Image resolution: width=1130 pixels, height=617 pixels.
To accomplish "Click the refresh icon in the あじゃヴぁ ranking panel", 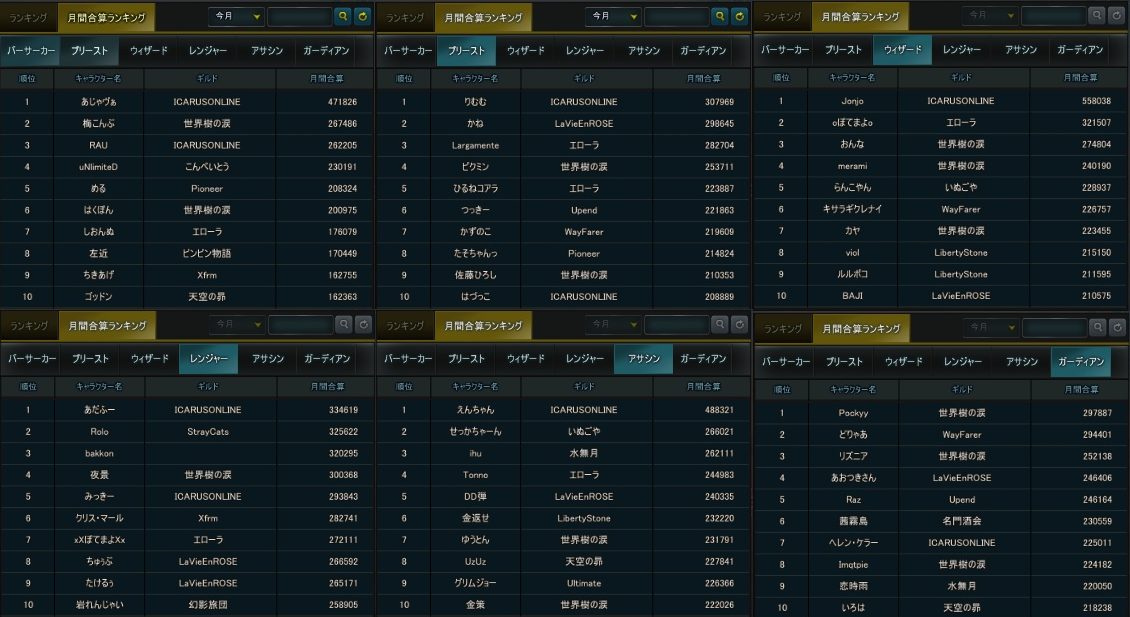I will click(362, 16).
